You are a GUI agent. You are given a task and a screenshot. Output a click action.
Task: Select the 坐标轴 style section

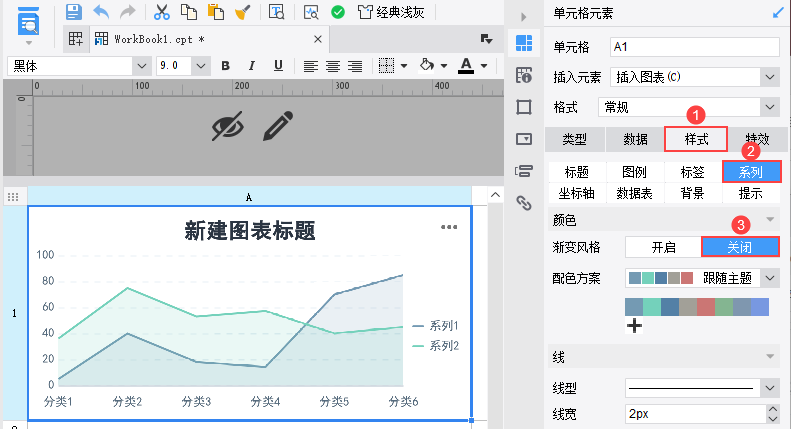577,193
